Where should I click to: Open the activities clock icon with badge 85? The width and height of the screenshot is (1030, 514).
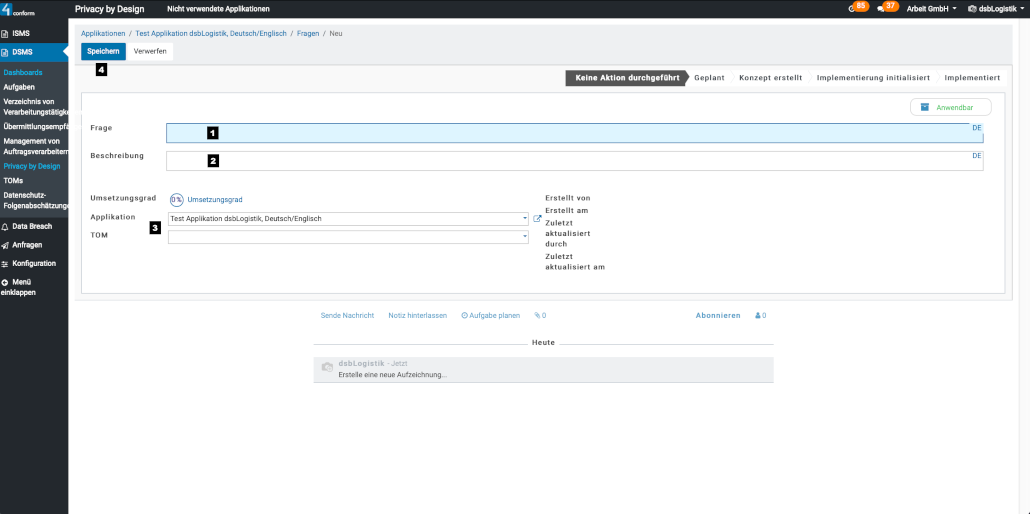[852, 9]
